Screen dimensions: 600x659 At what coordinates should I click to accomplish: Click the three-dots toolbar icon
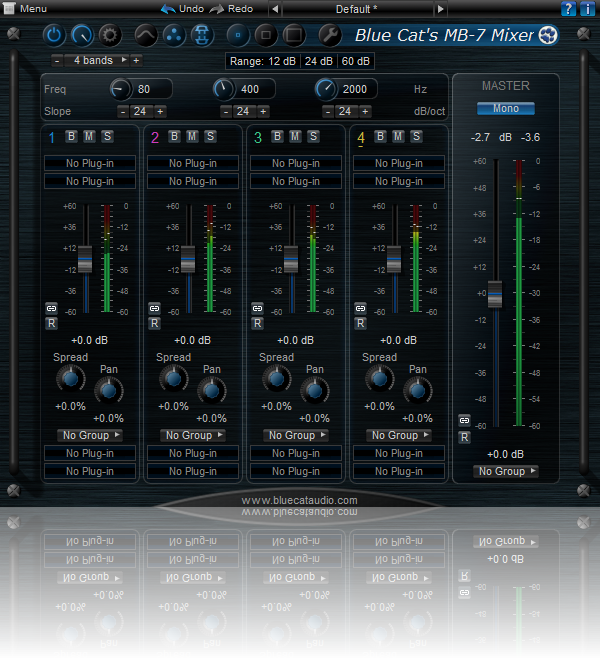[174, 35]
